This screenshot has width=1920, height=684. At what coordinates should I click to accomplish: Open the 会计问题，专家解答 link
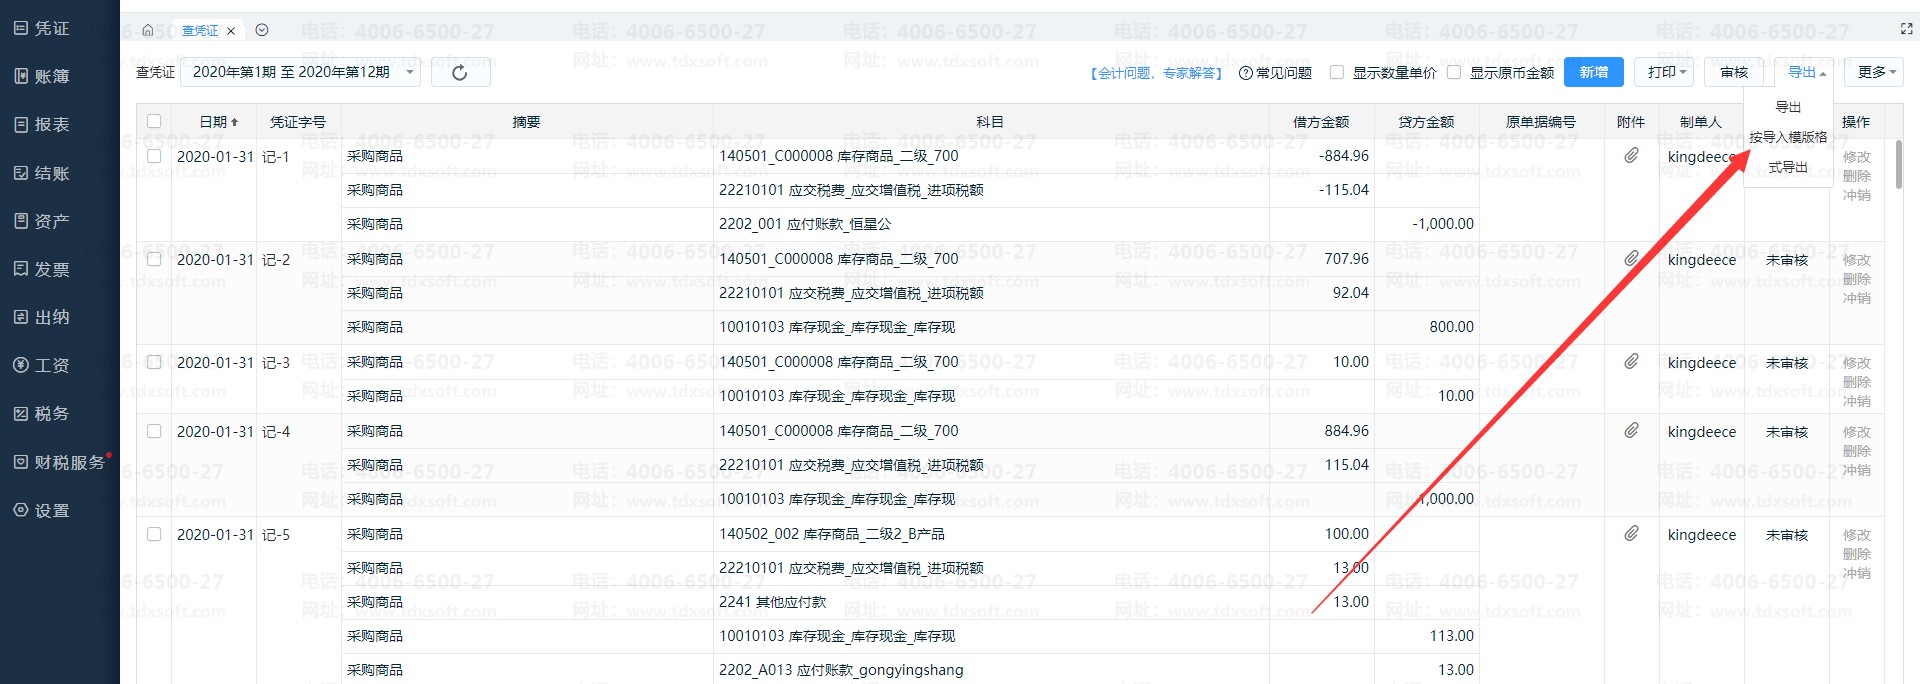tap(1156, 73)
